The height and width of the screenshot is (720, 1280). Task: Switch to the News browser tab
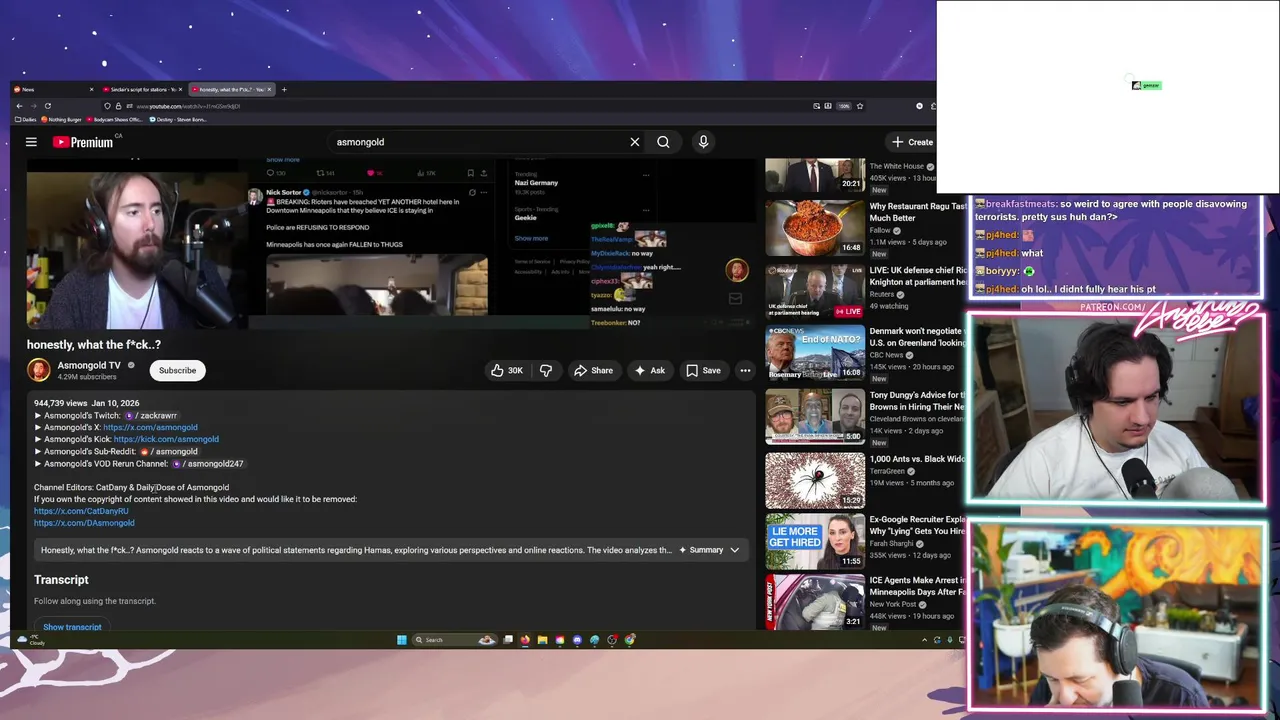(x=52, y=89)
